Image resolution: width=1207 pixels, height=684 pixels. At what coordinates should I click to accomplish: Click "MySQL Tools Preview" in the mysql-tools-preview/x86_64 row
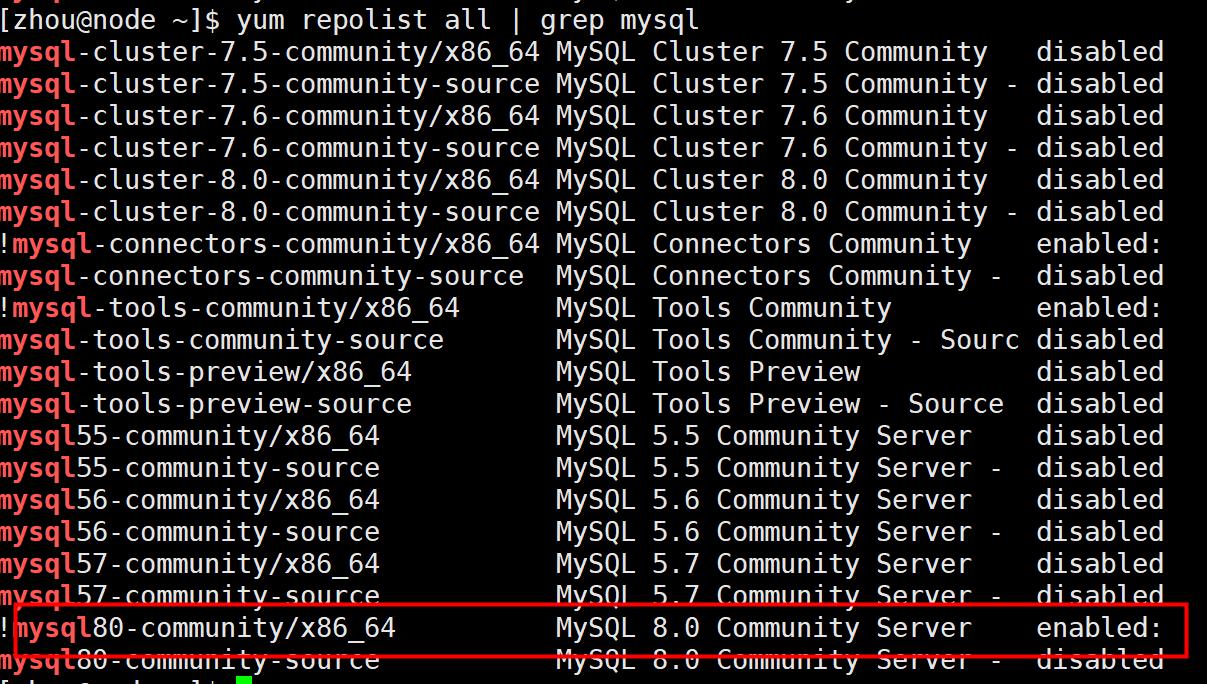(x=708, y=372)
